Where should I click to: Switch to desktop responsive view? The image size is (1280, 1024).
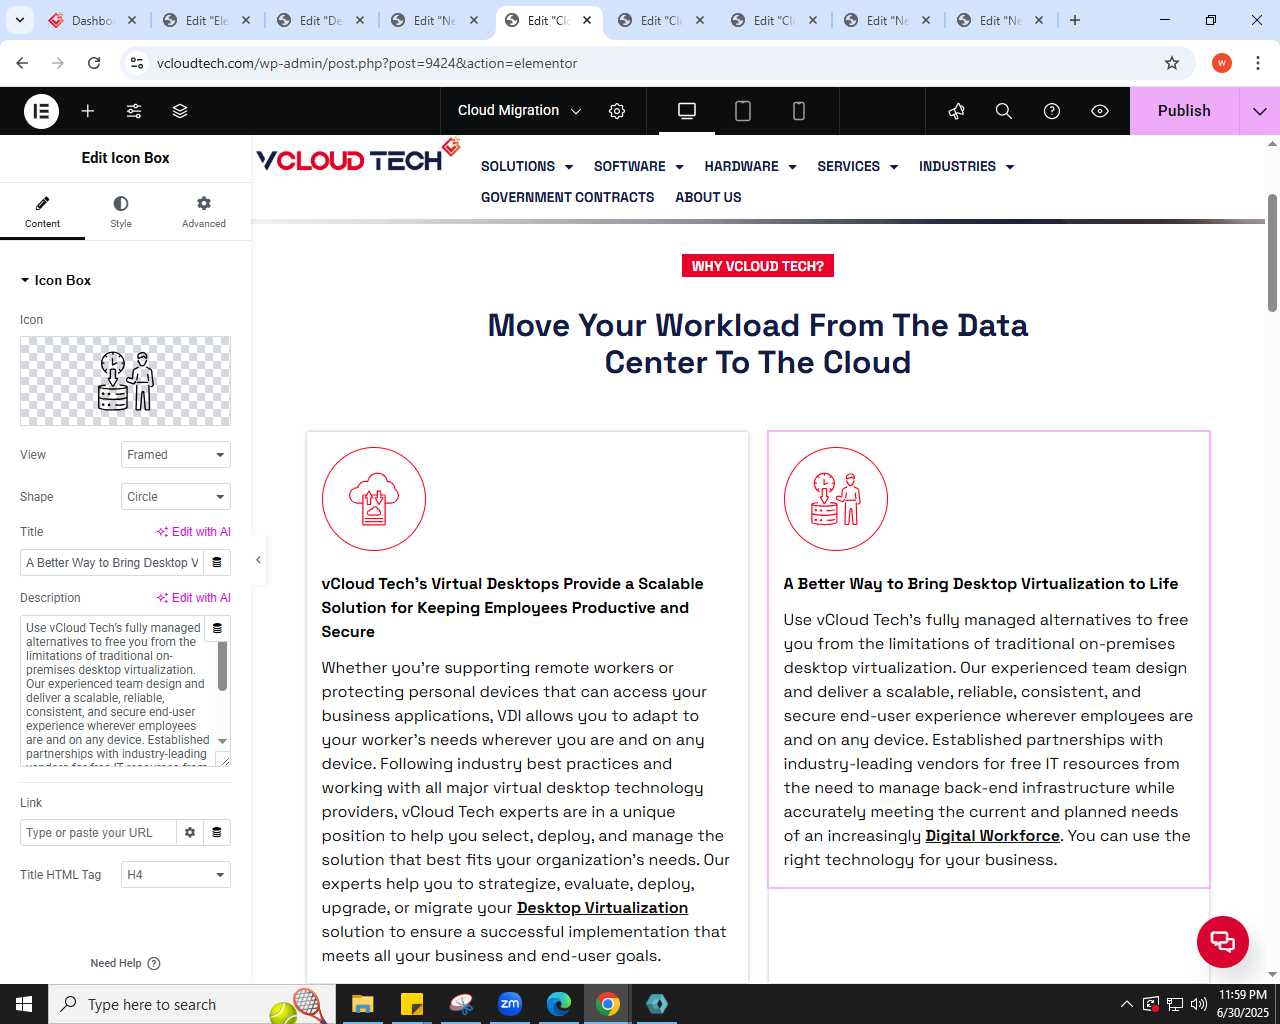click(687, 111)
